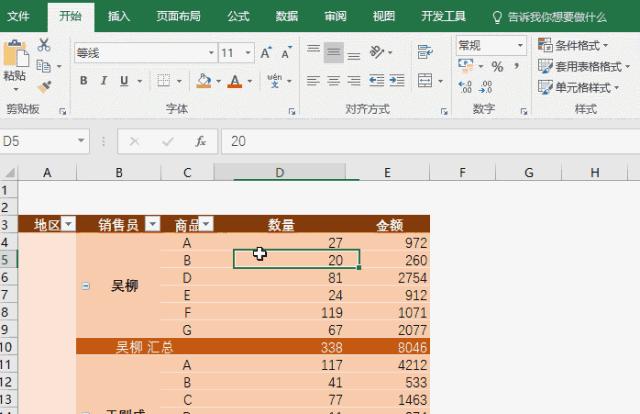The height and width of the screenshot is (414, 640).
Task: Click Wrap Text icon
Action: tap(425, 52)
